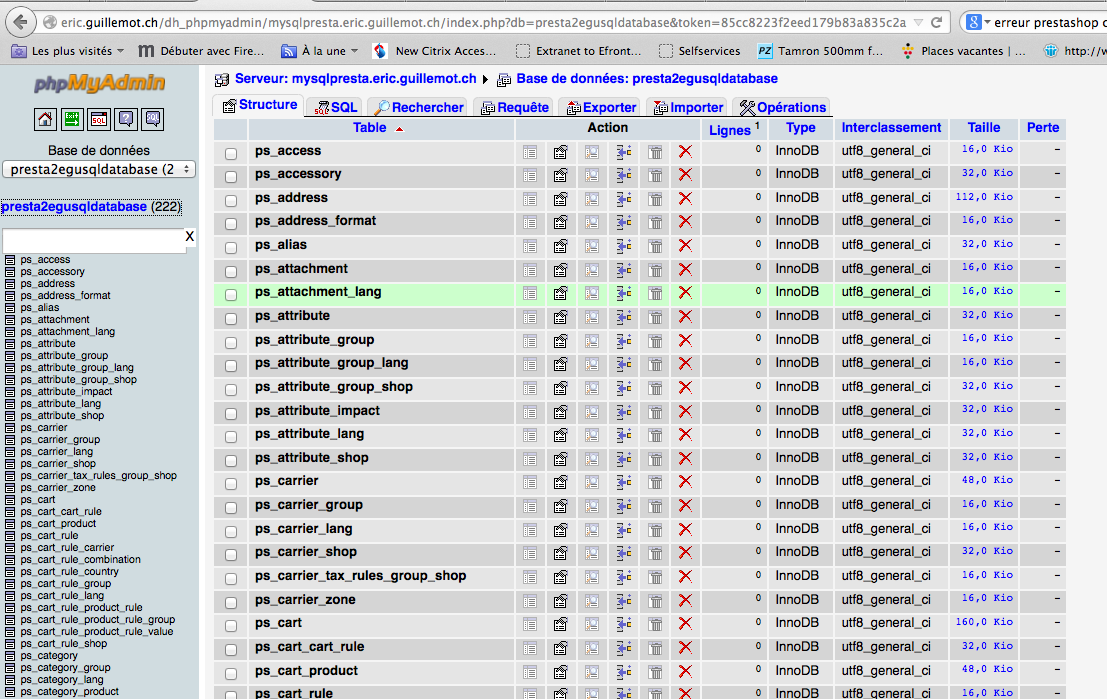Image resolution: width=1107 pixels, height=699 pixels.
Task: Open presta2egusqldatabase (222) link in sidebar
Action: 91,207
